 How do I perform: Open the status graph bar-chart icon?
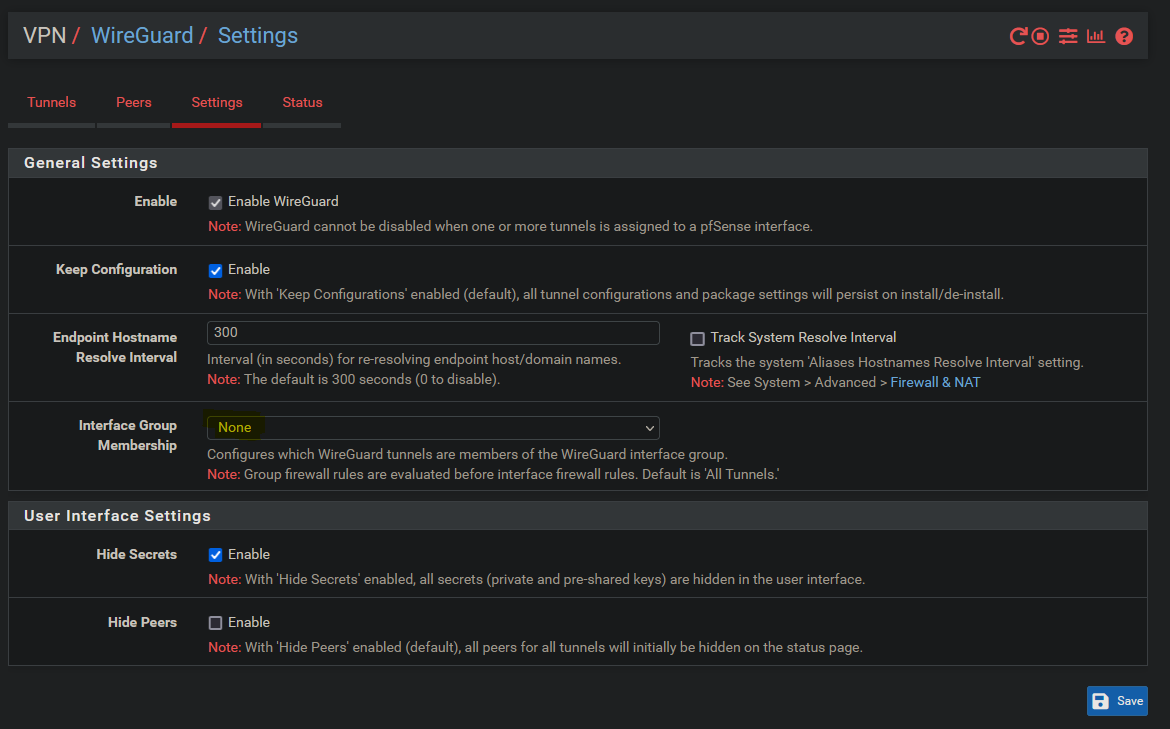click(1095, 36)
